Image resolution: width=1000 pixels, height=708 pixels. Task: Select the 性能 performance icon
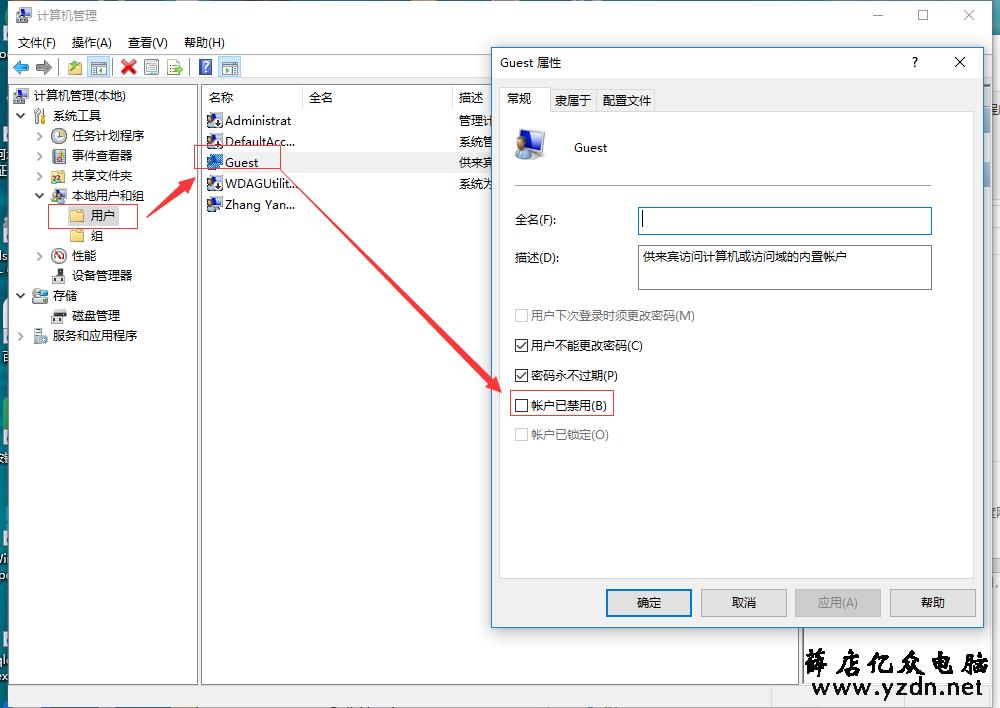point(59,256)
